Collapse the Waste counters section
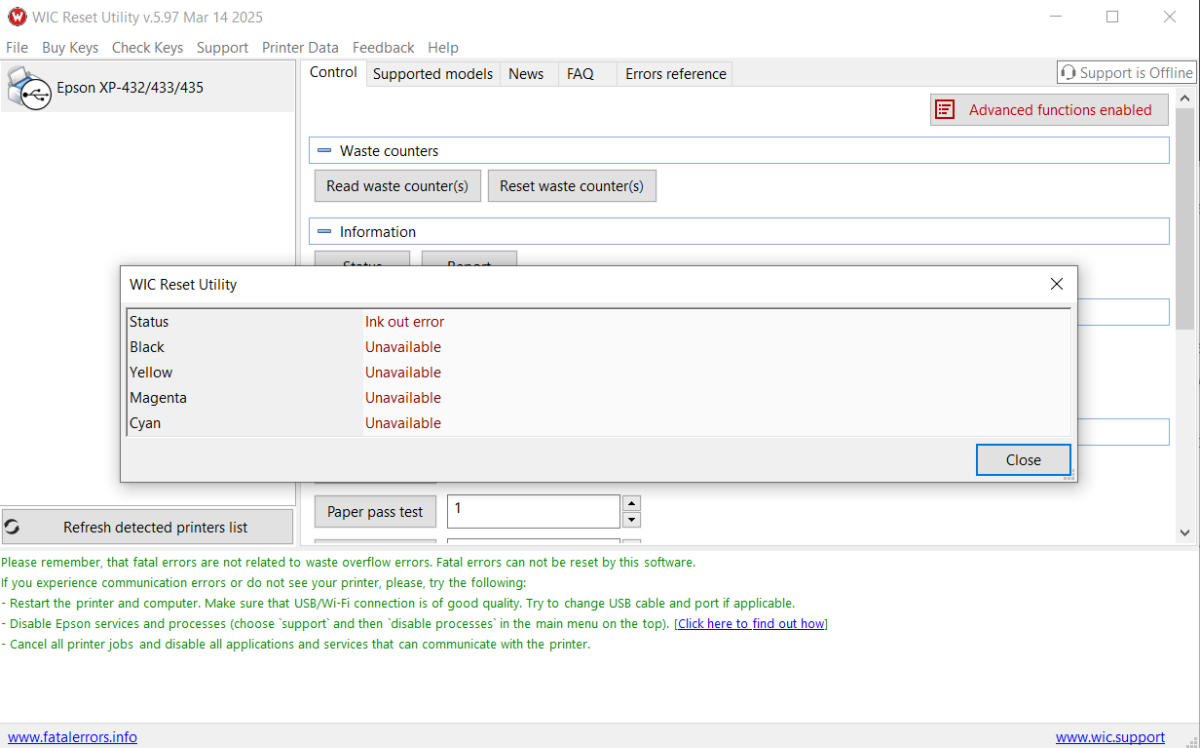The image size is (1200, 748). tap(324, 151)
